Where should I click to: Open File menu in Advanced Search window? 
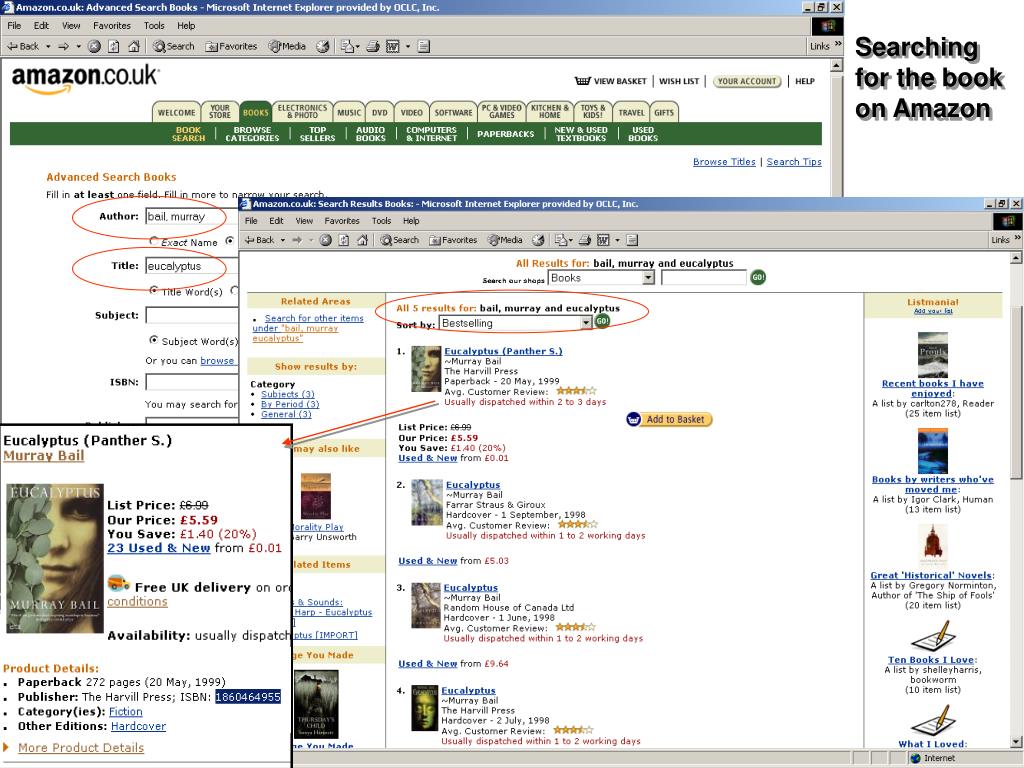coord(14,25)
